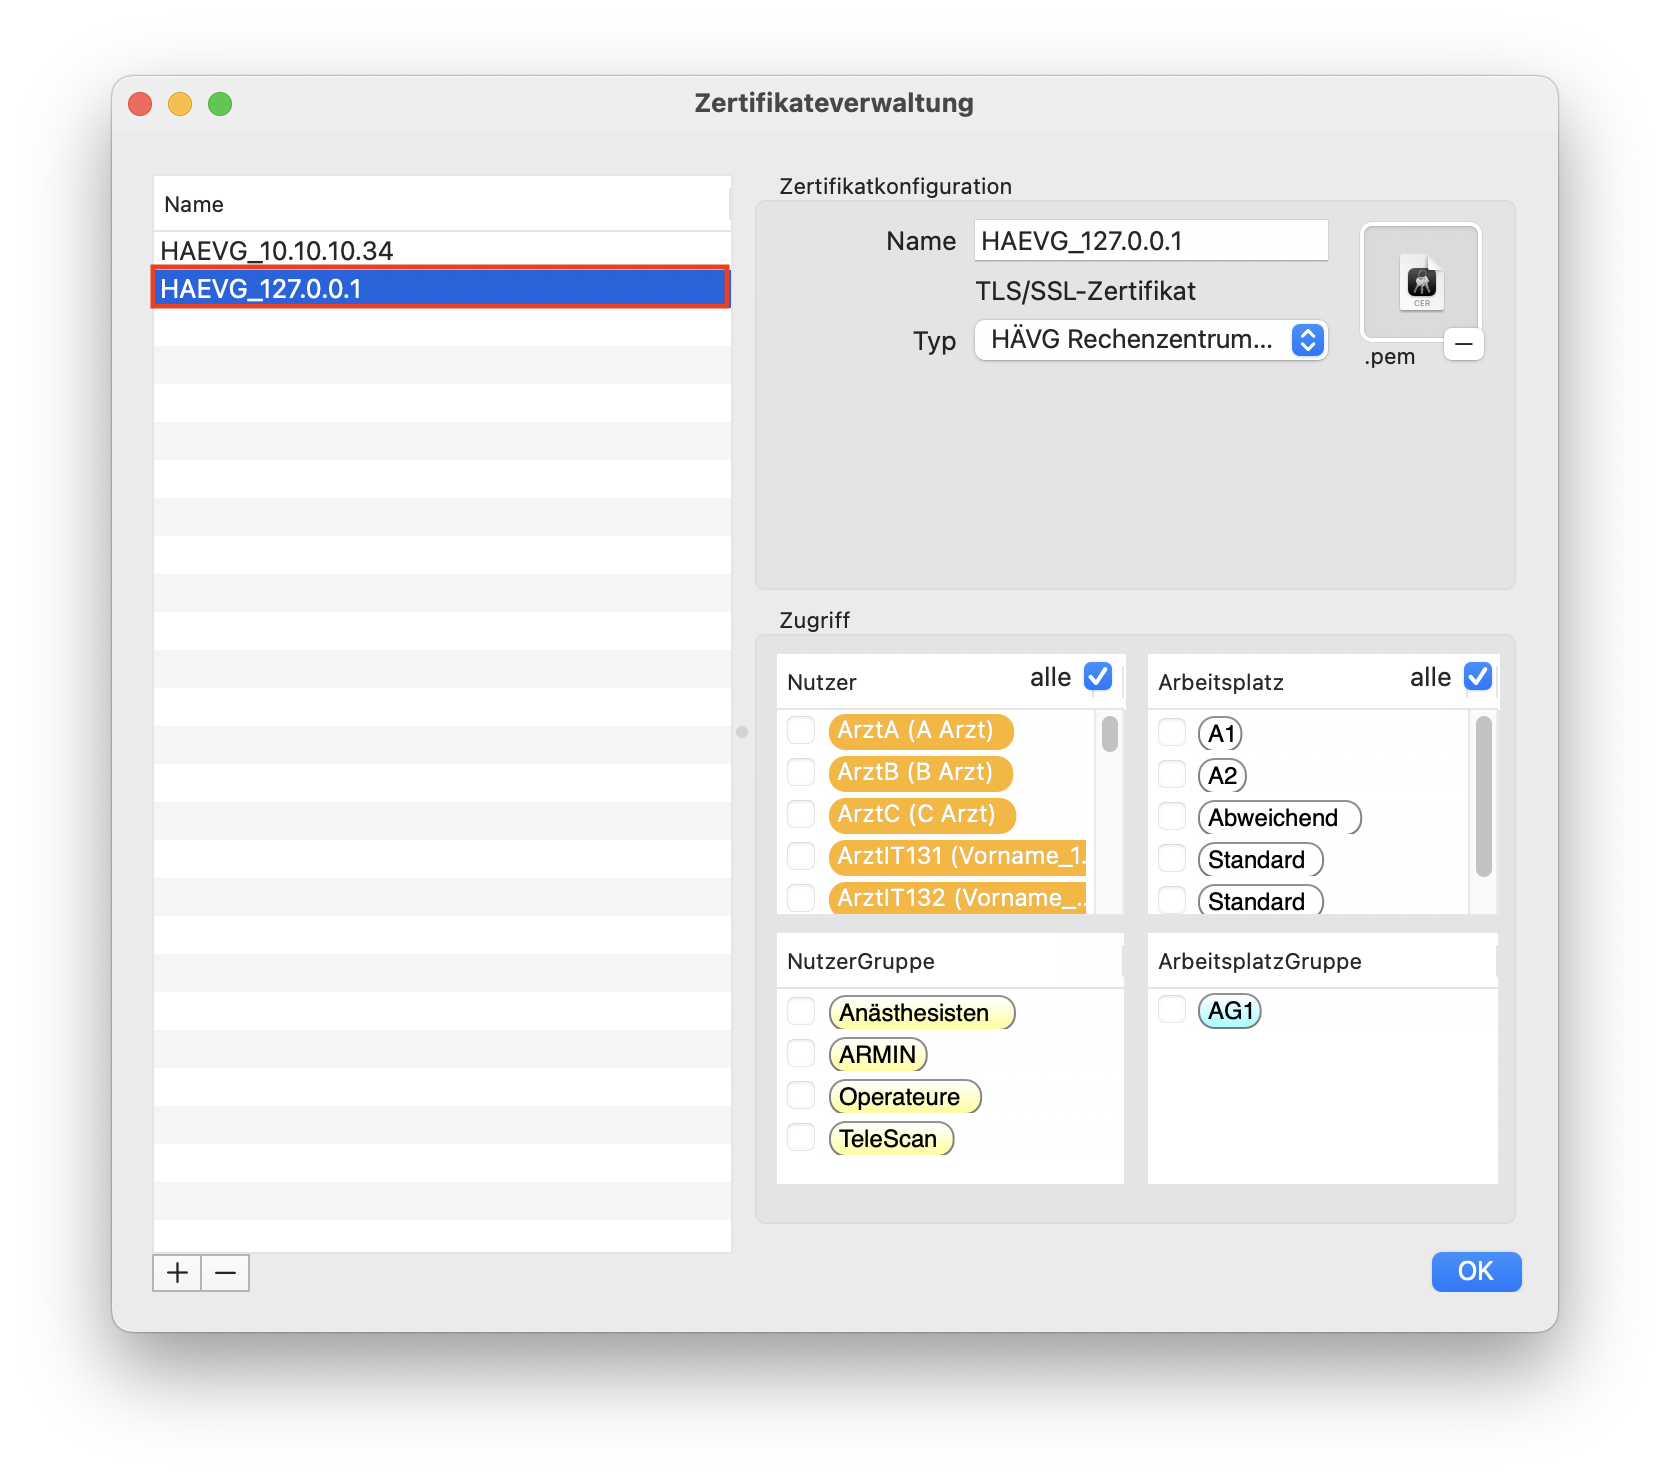Confirm with the OK button
Screen dimensions: 1670x1480
1476,1272
